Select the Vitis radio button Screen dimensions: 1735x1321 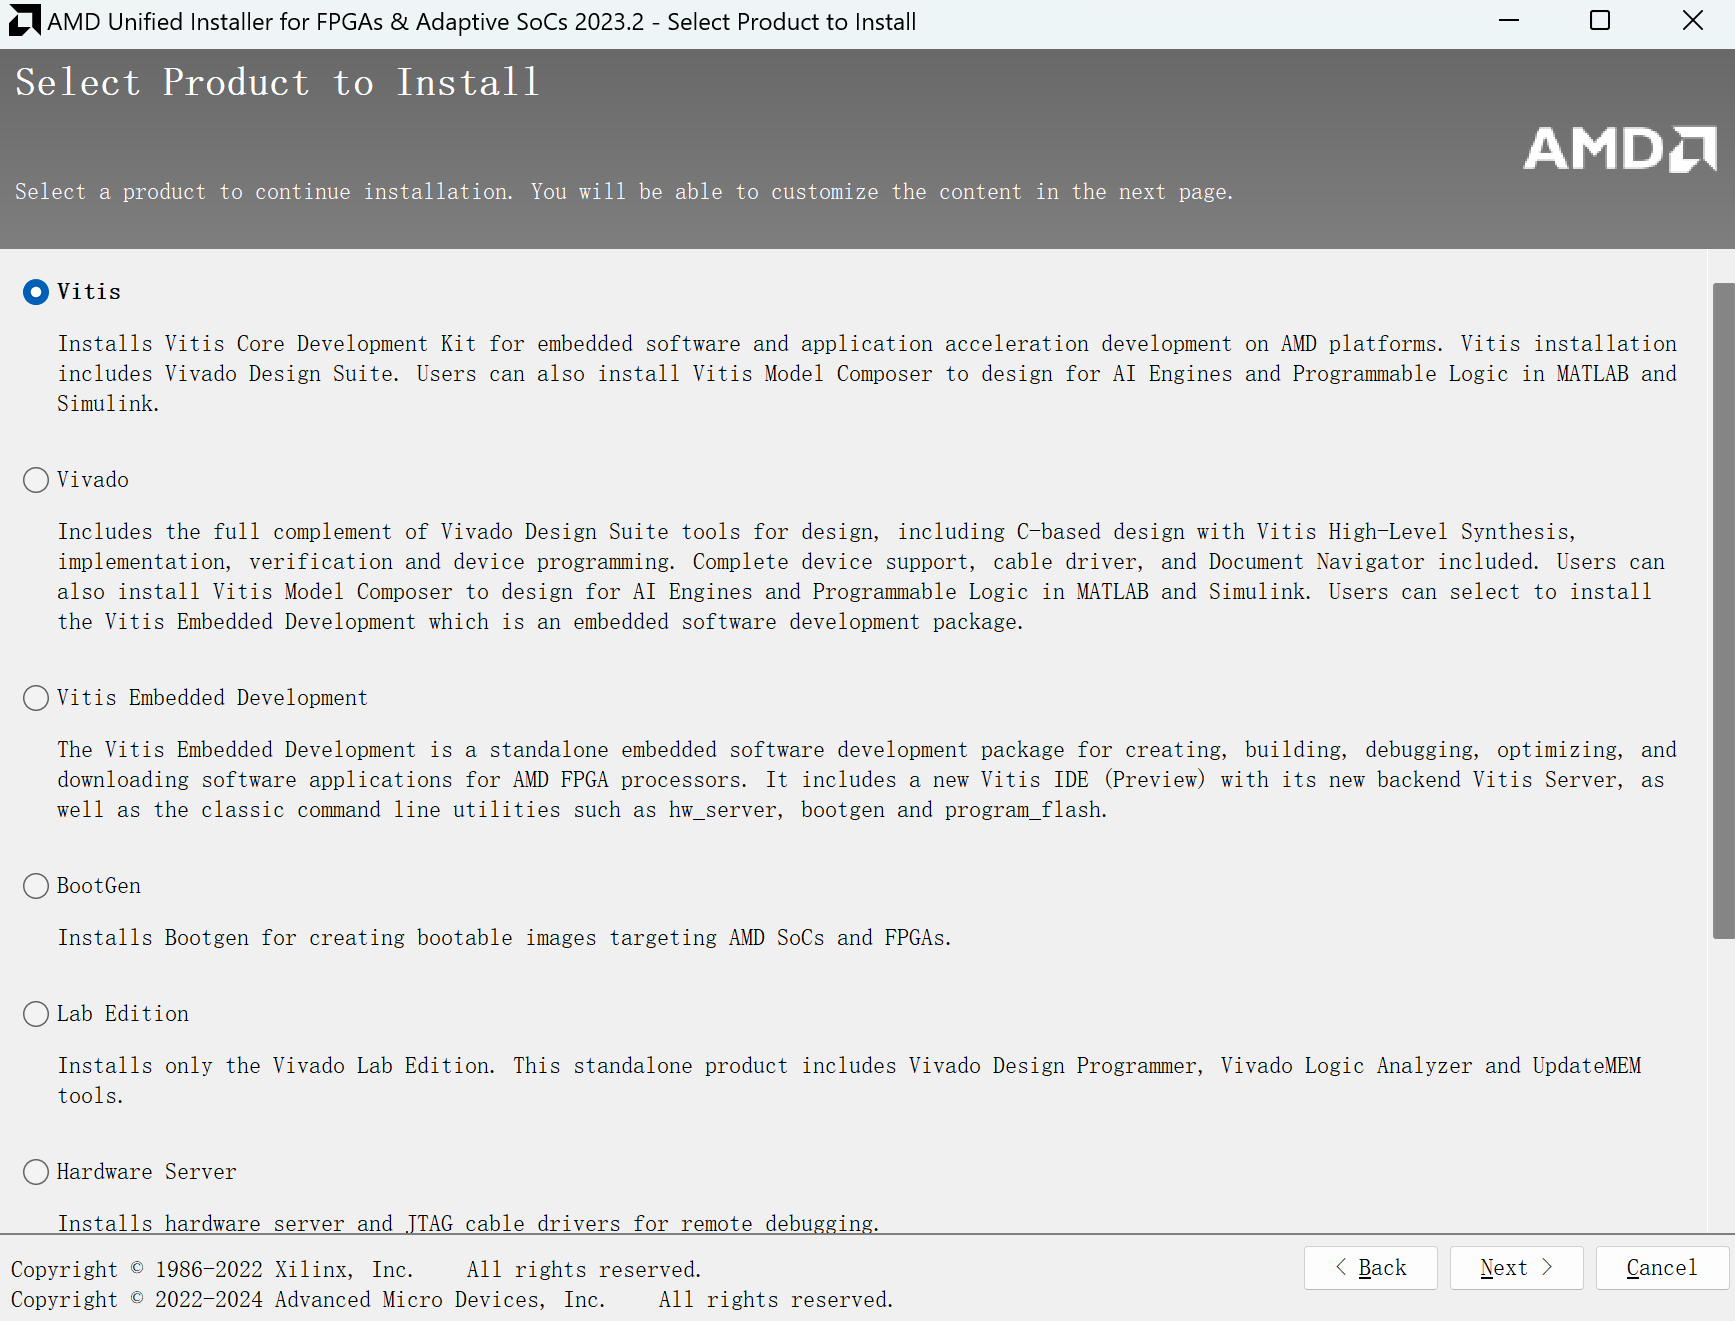pos(36,292)
